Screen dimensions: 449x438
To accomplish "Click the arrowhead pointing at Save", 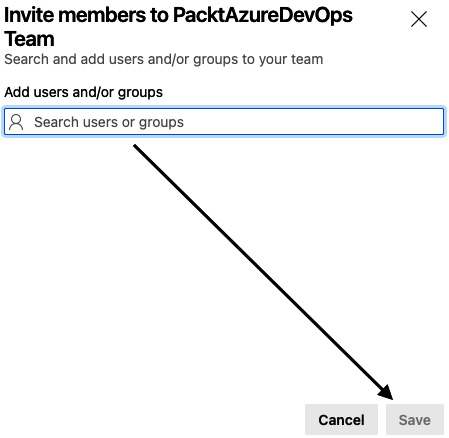I will coord(387,392).
